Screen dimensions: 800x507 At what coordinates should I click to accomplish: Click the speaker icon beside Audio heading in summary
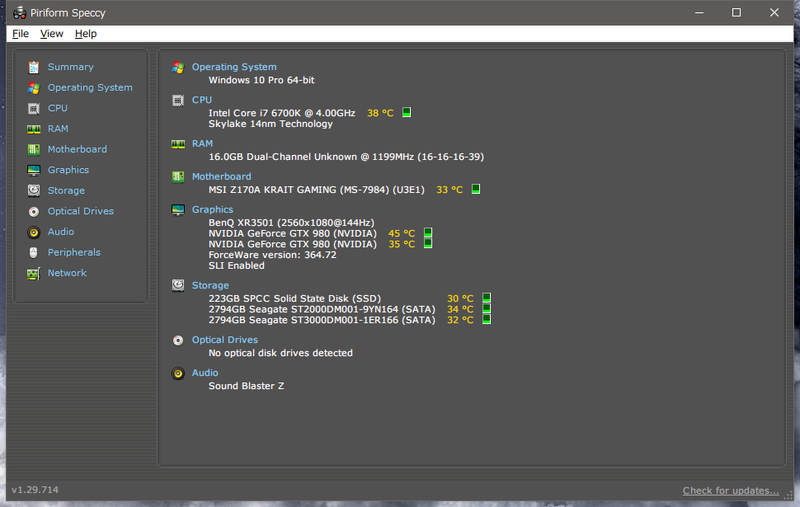coord(178,373)
